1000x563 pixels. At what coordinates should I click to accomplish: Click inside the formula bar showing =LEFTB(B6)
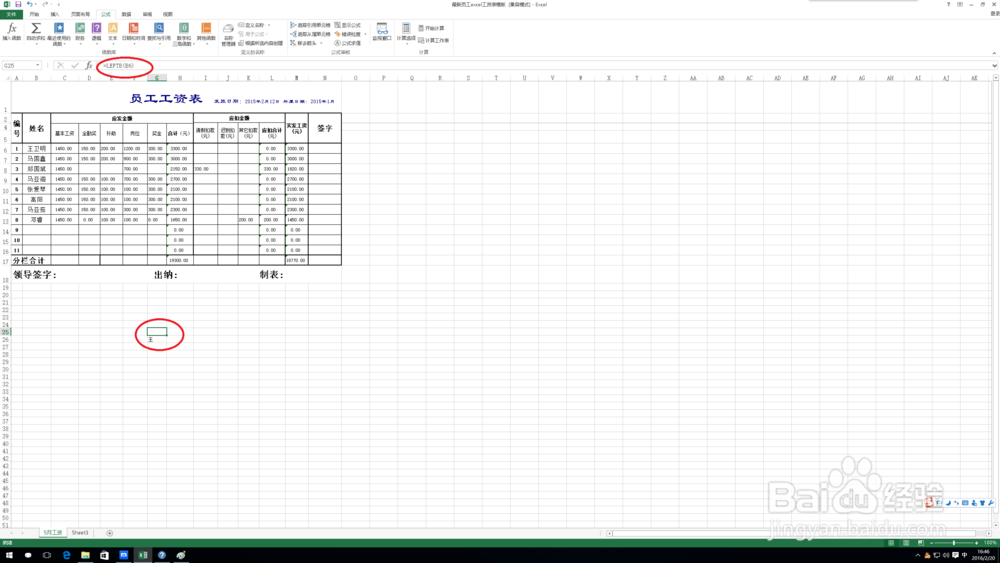coord(542,65)
